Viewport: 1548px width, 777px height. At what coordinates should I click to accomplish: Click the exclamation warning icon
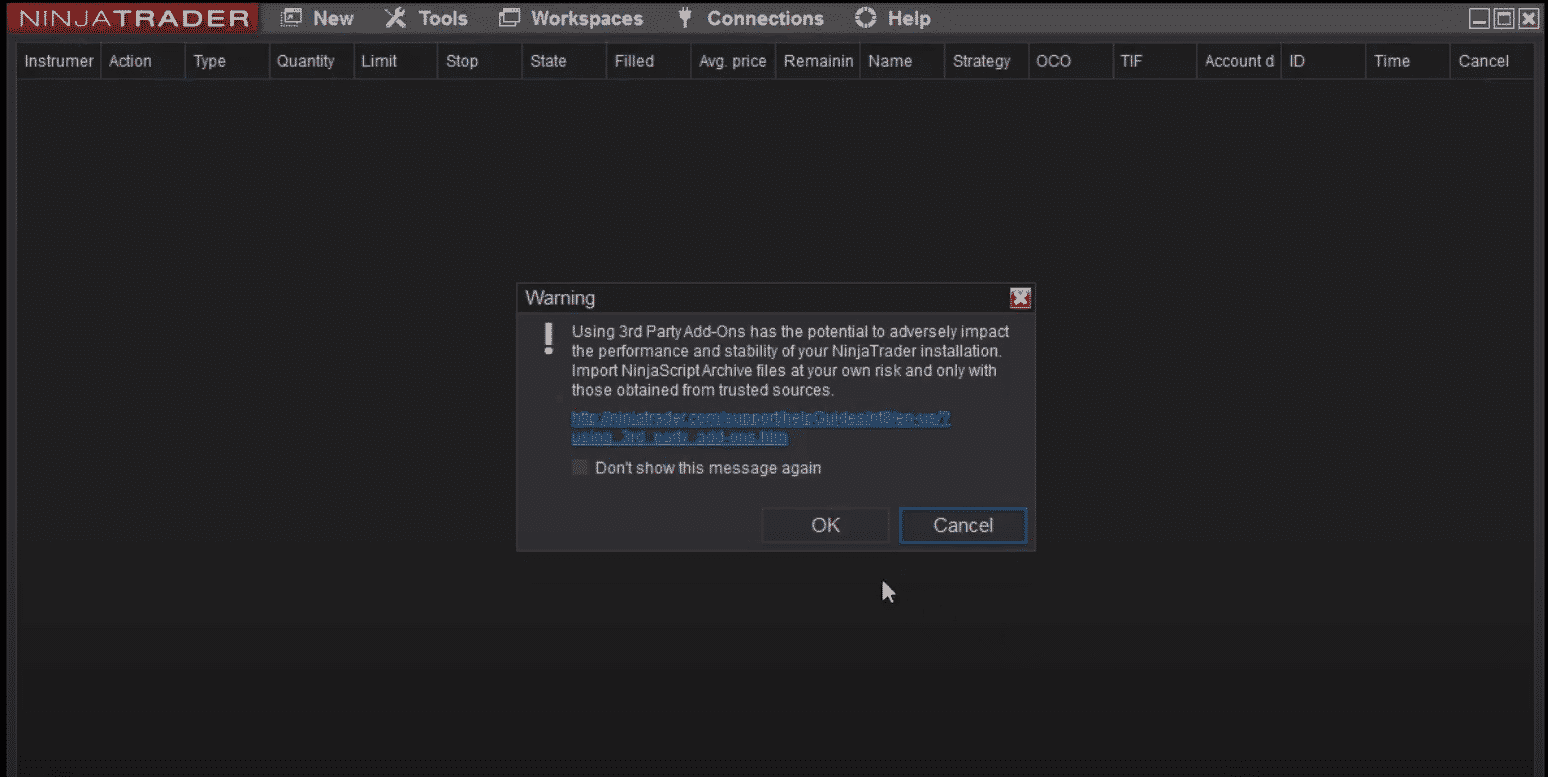point(548,338)
